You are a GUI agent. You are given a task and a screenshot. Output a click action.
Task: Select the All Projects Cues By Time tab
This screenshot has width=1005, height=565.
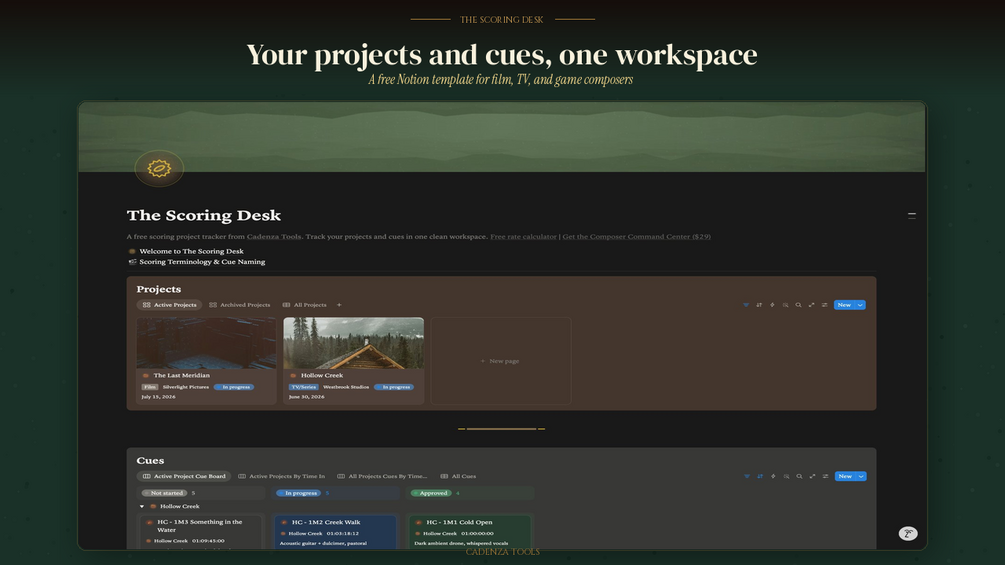(x=382, y=476)
